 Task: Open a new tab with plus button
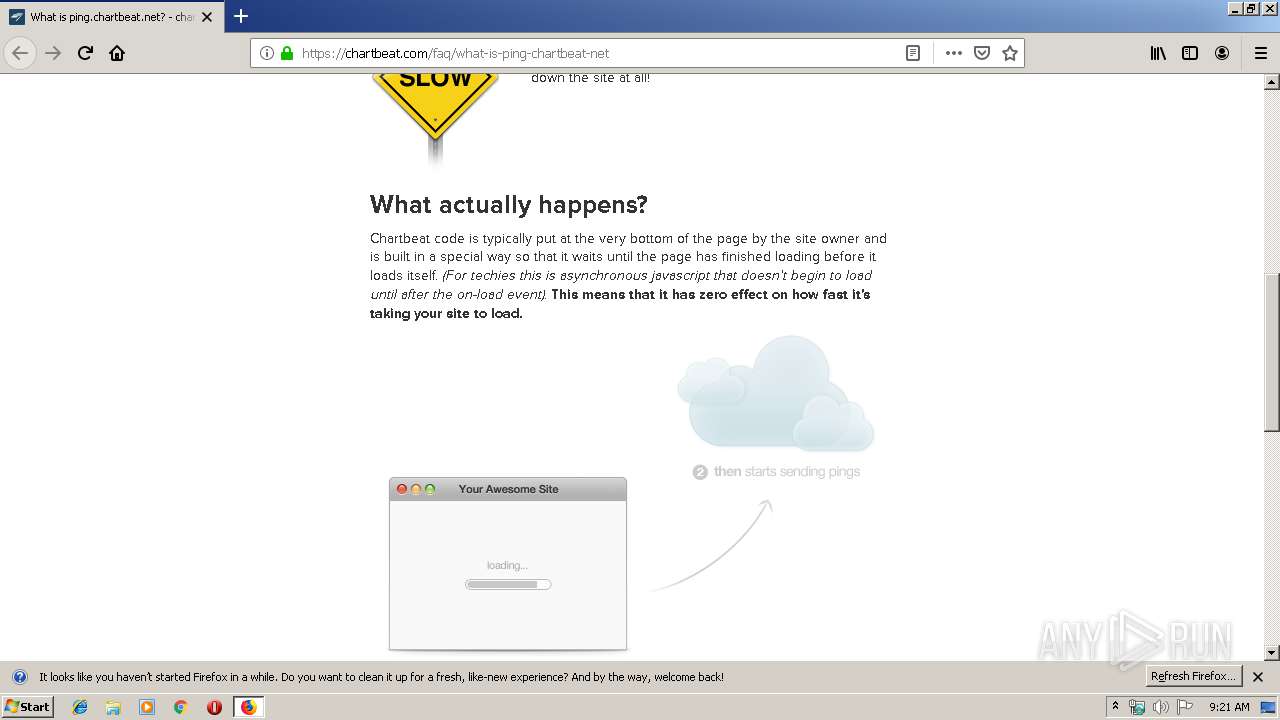tap(240, 16)
